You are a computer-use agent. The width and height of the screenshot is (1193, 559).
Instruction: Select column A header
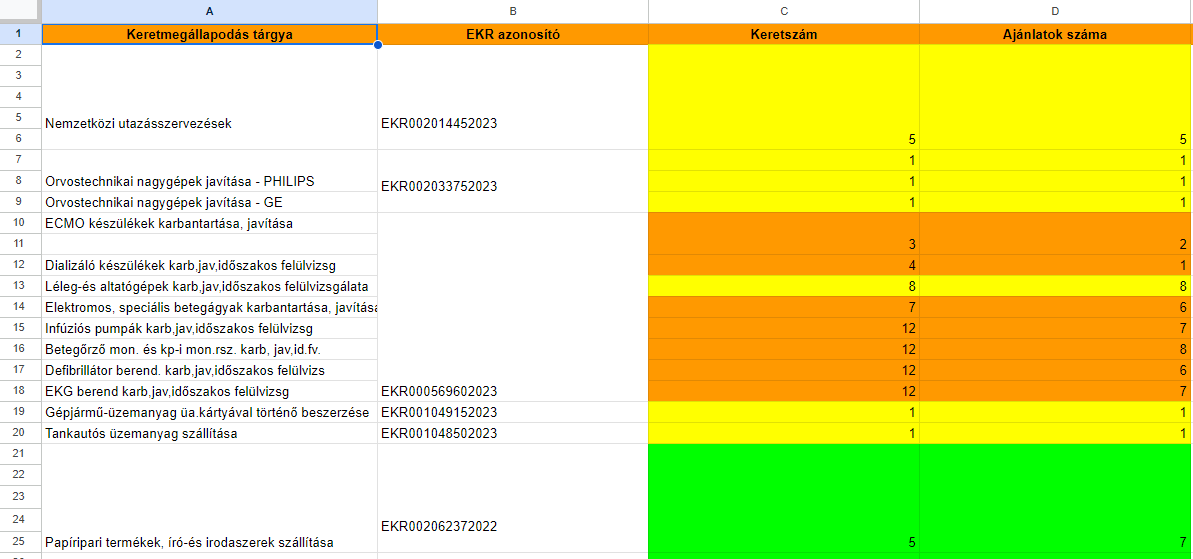point(209,11)
